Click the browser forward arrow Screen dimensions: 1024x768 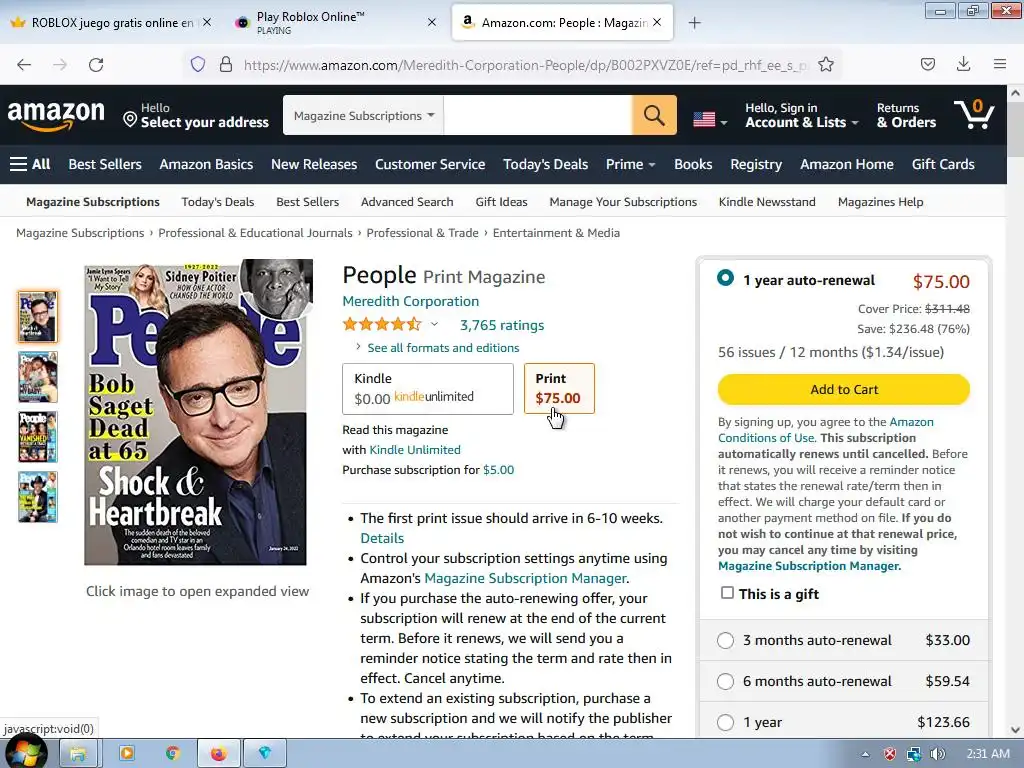coord(60,65)
